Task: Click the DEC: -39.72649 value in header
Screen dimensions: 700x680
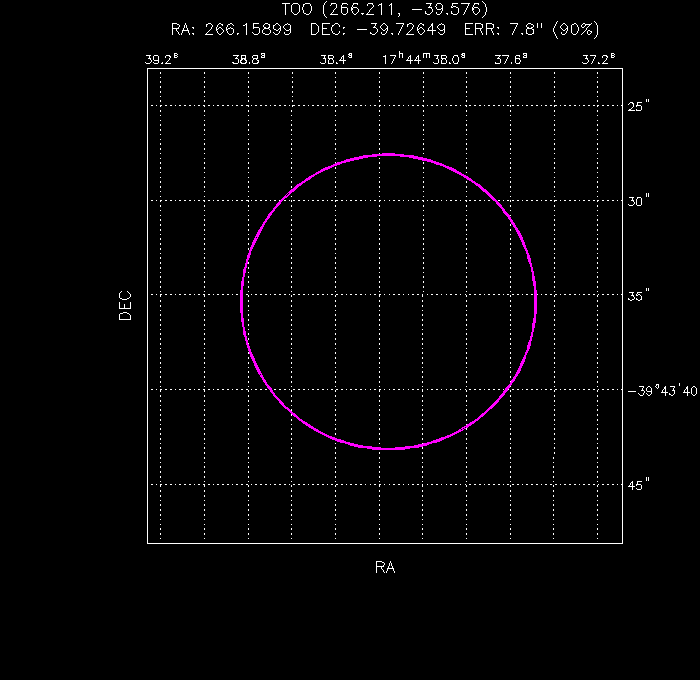Action: [x=378, y=29]
